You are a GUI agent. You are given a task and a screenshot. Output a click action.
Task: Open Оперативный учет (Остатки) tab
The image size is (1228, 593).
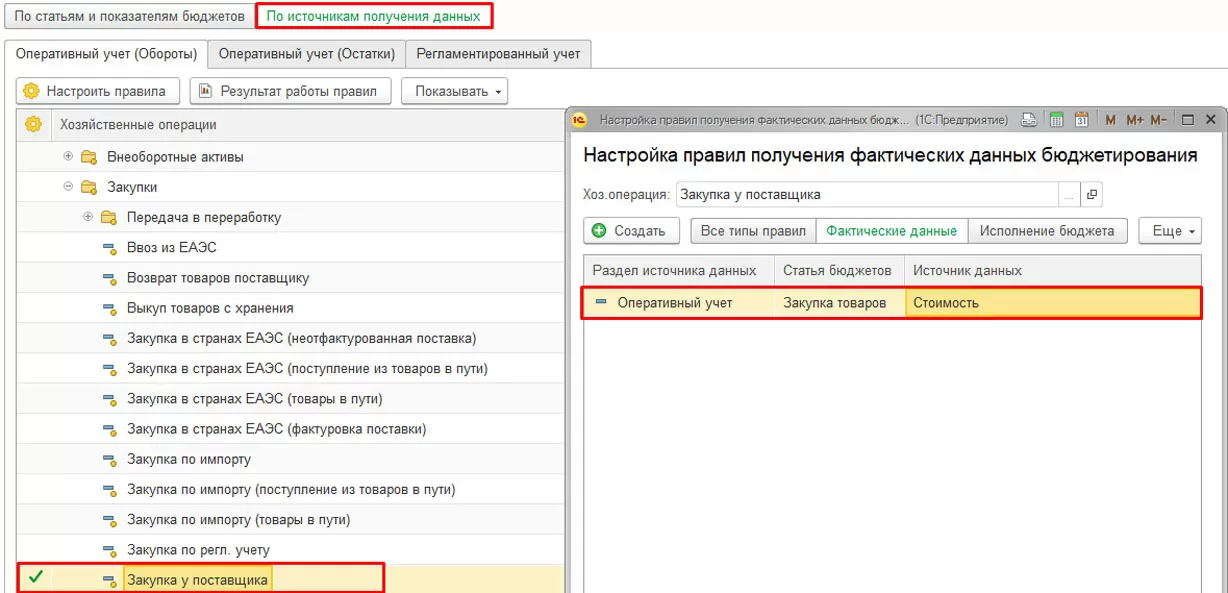point(307,54)
